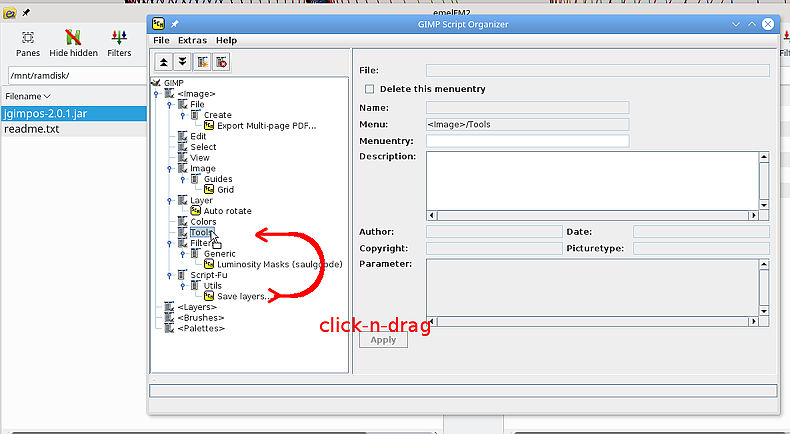Click the Menu field showing <Image>/Tools

pyautogui.click(x=528, y=124)
